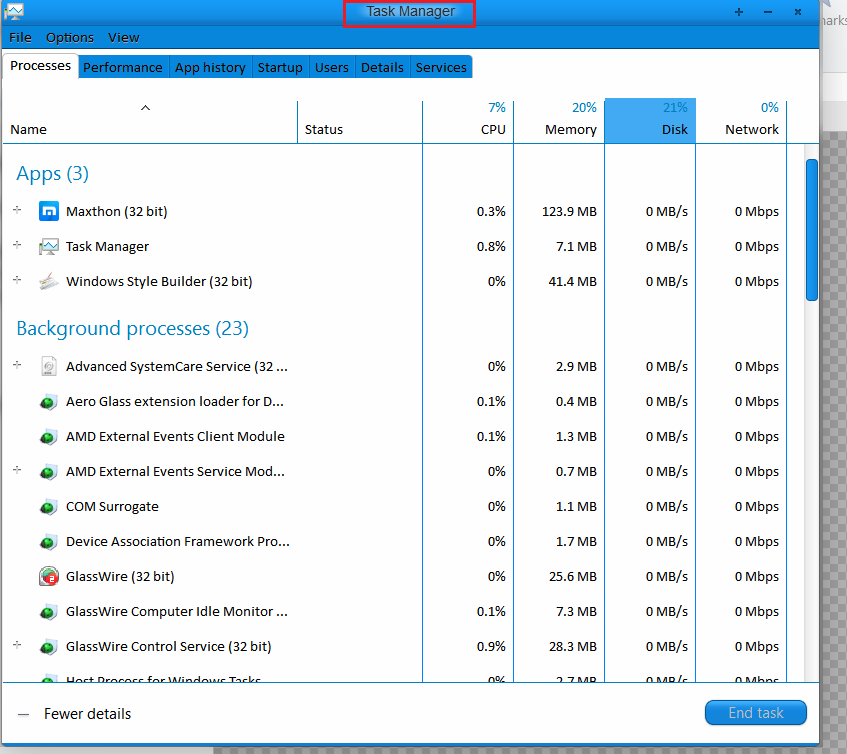Click the Windows Style Builder icon

(49, 281)
